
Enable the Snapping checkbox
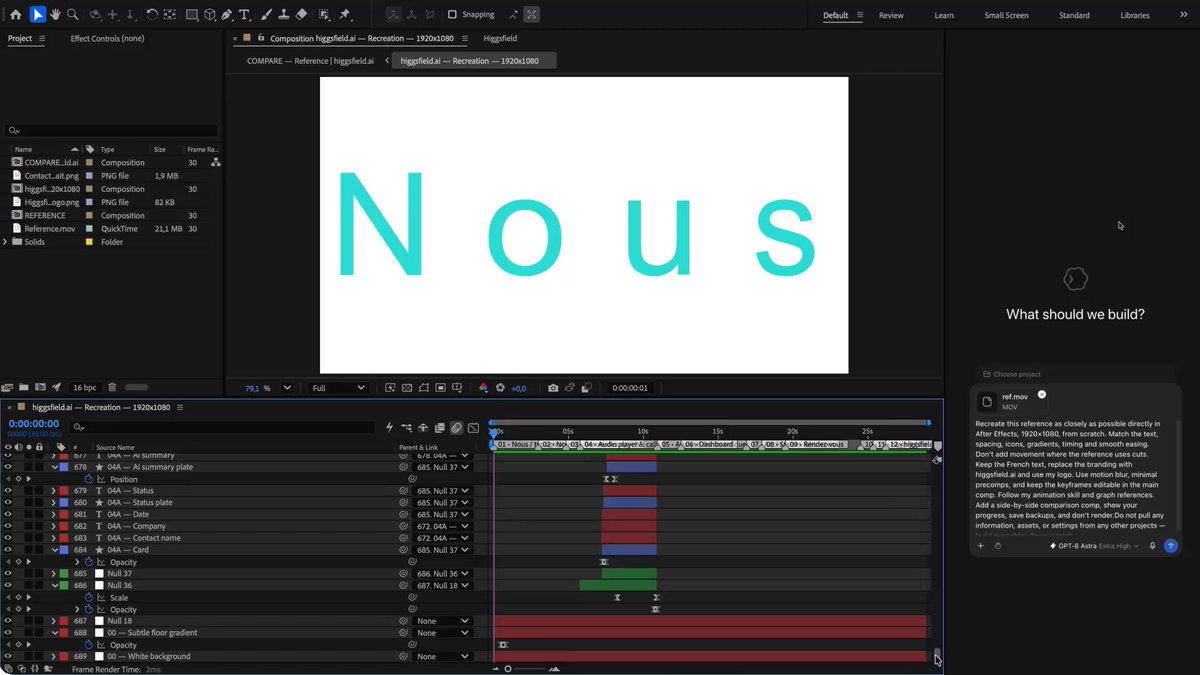[452, 15]
